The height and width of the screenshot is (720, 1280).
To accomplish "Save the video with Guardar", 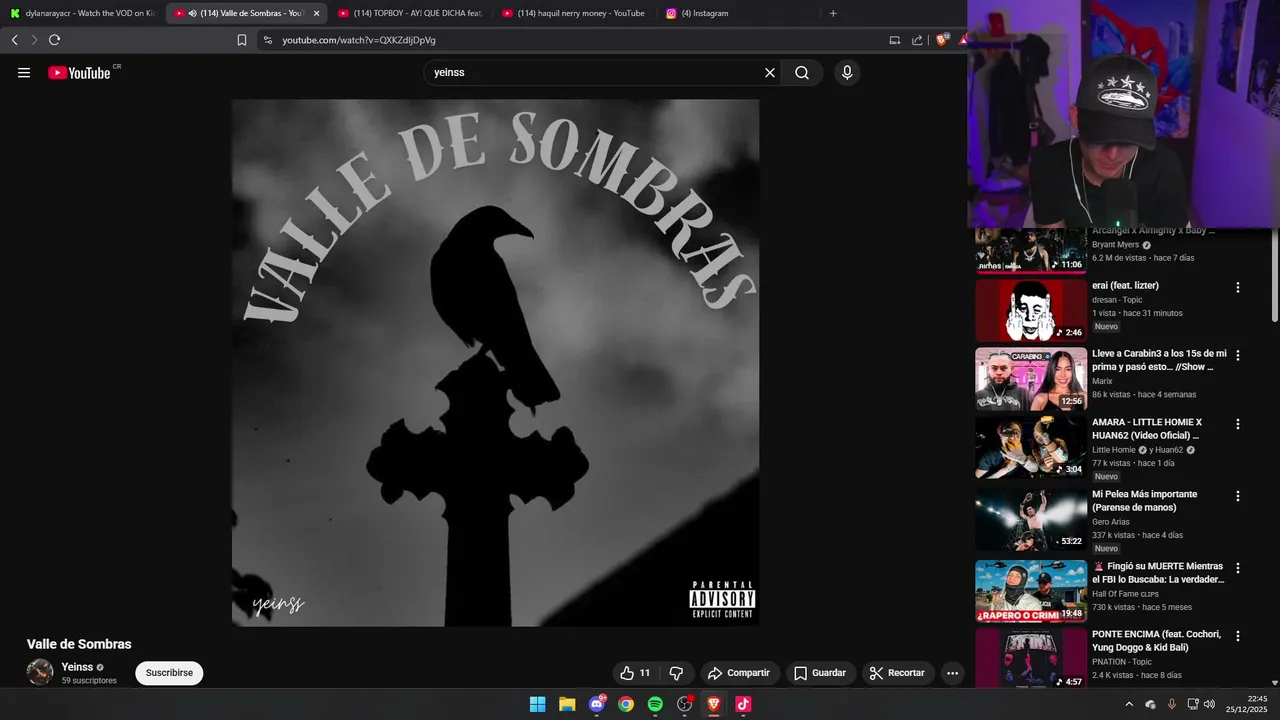I will pyautogui.click(x=819, y=673).
